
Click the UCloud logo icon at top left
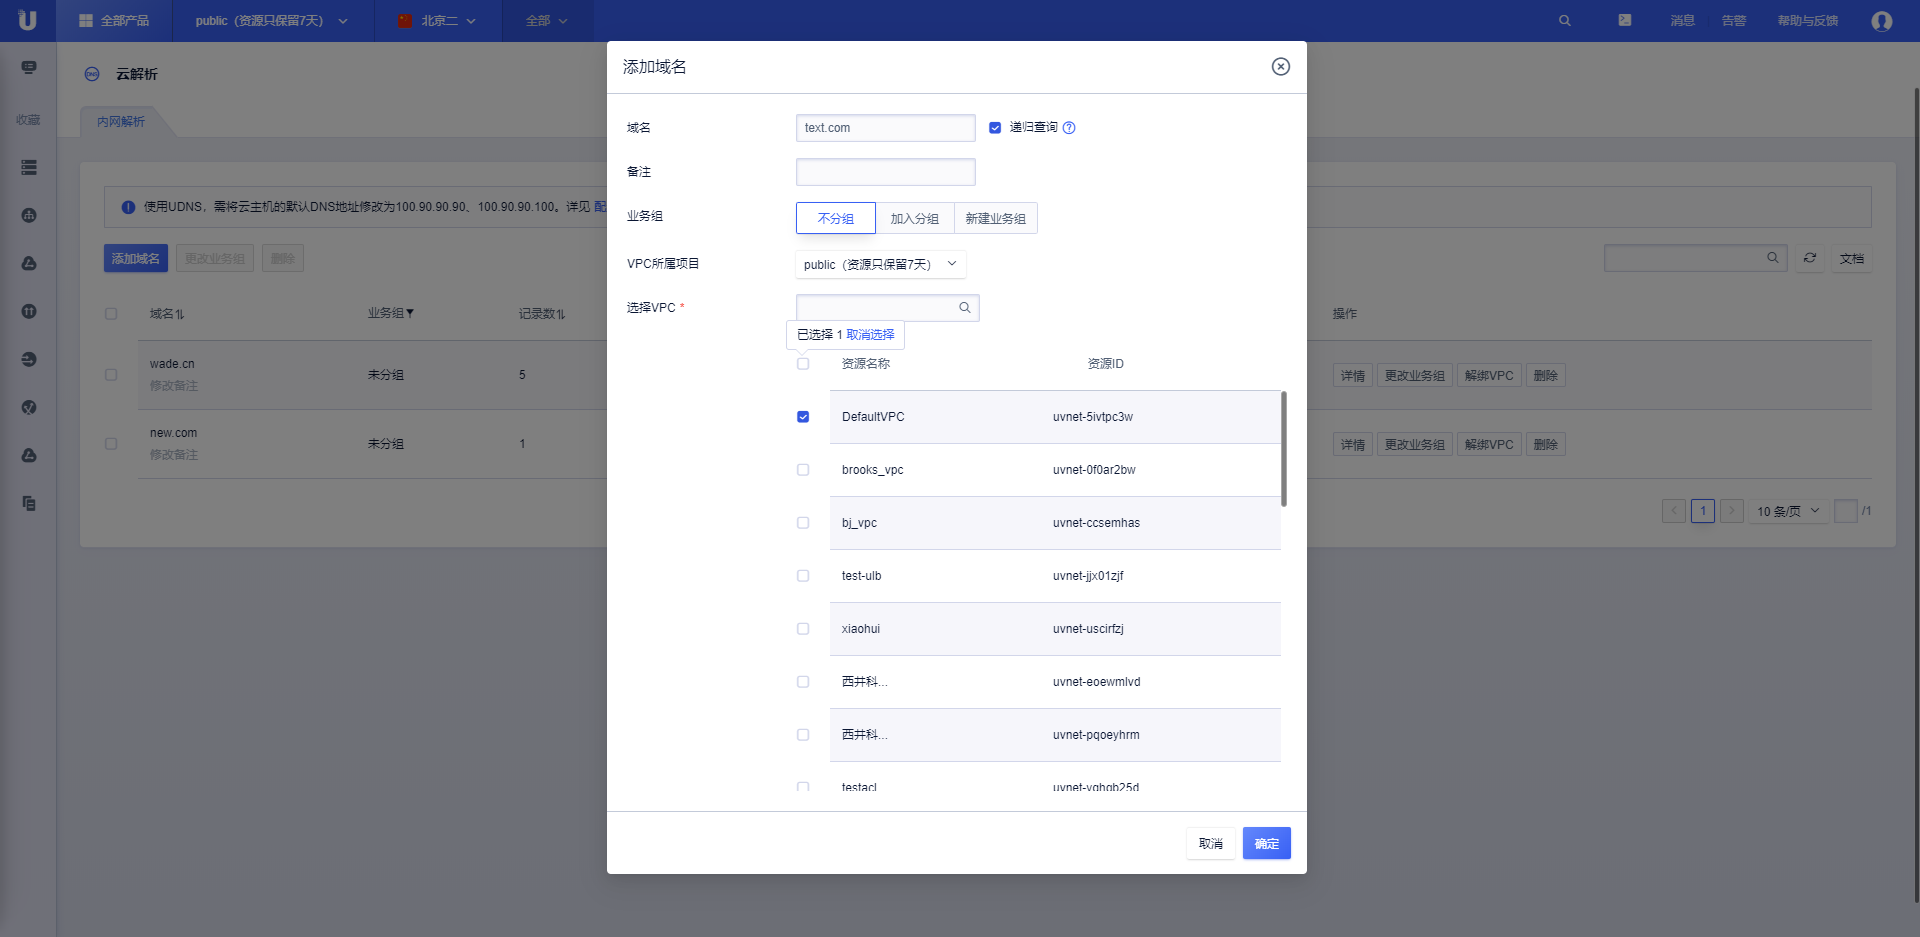click(x=27, y=20)
